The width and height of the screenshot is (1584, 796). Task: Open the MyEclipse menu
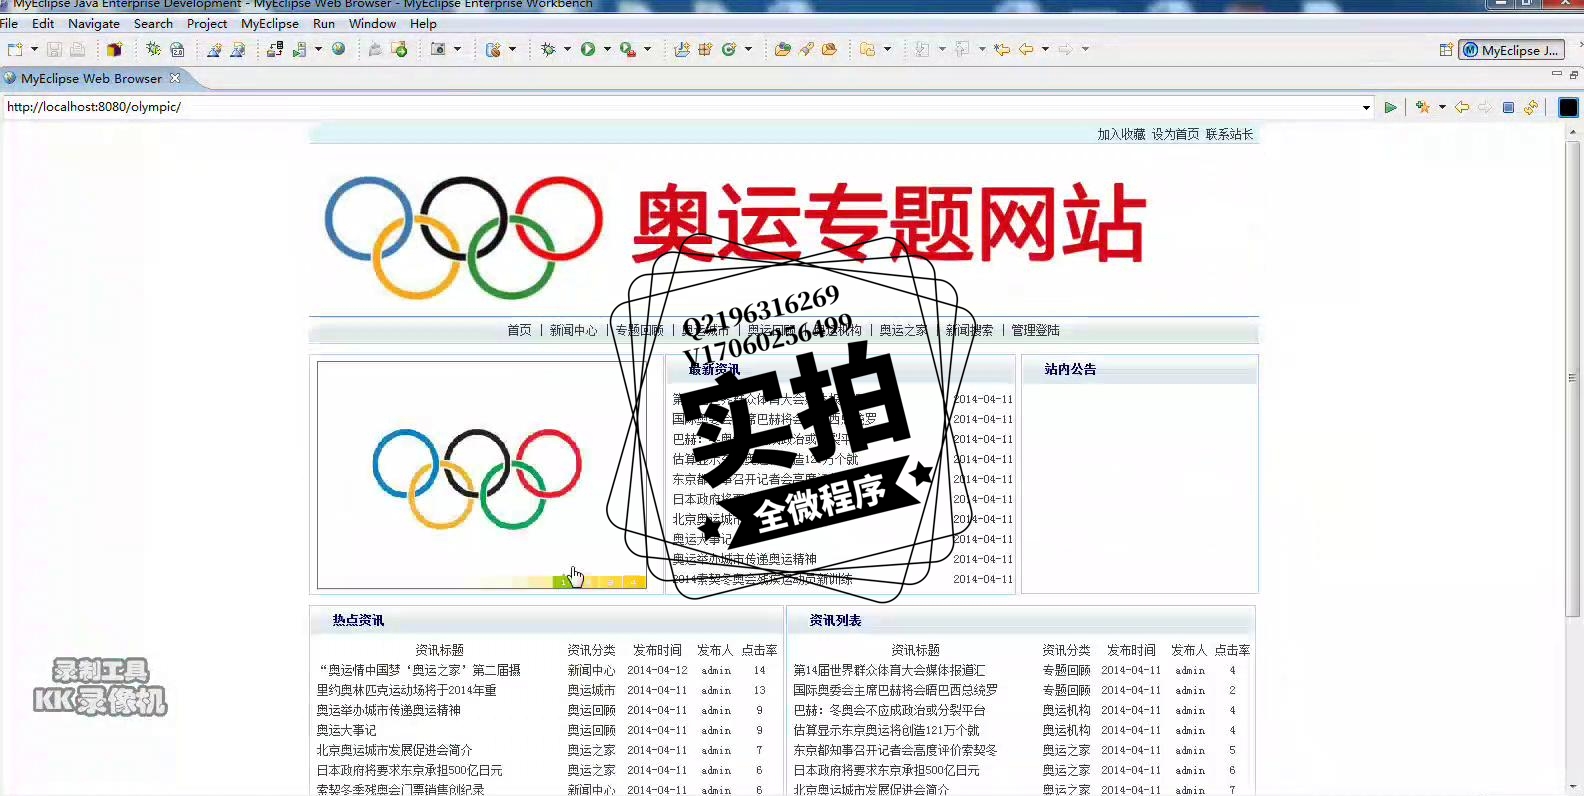click(270, 23)
